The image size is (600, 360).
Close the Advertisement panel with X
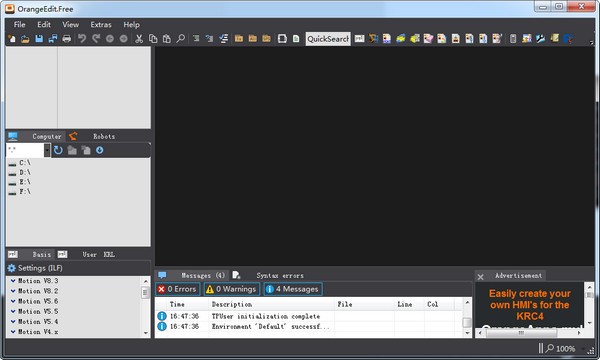click(481, 277)
